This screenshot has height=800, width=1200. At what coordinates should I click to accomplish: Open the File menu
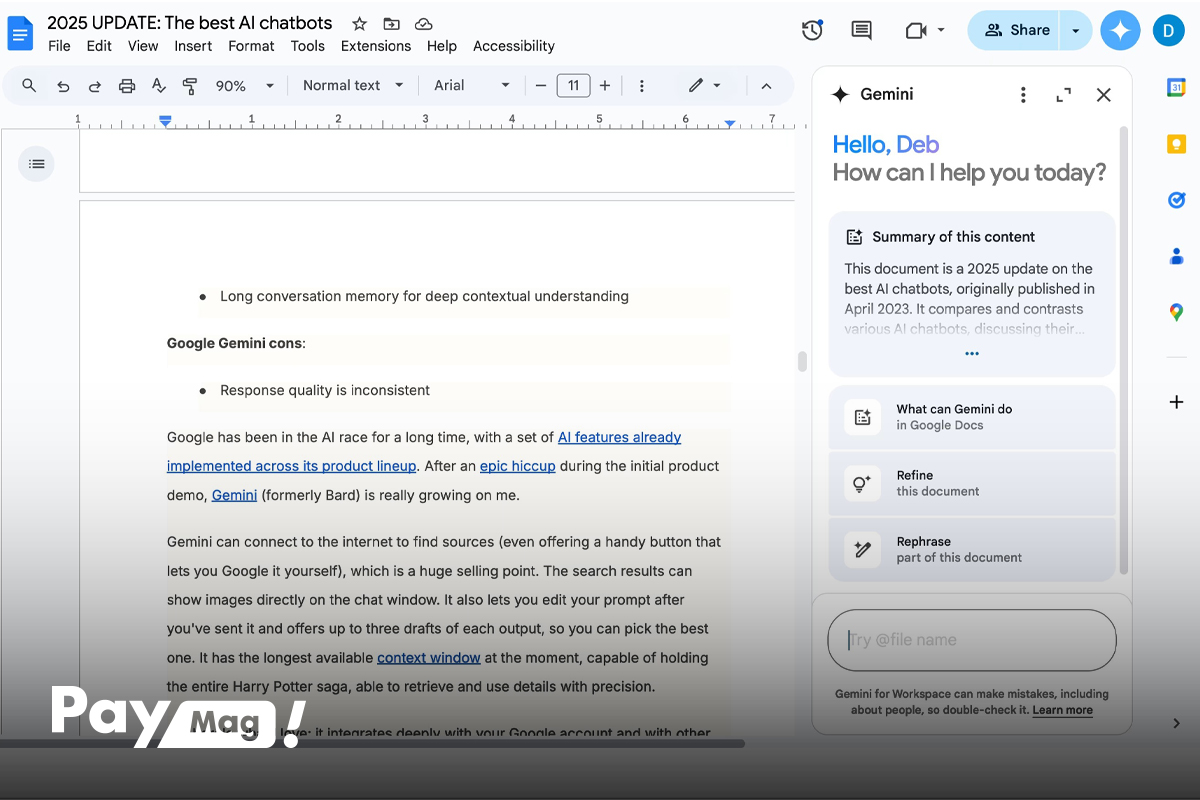pos(59,46)
